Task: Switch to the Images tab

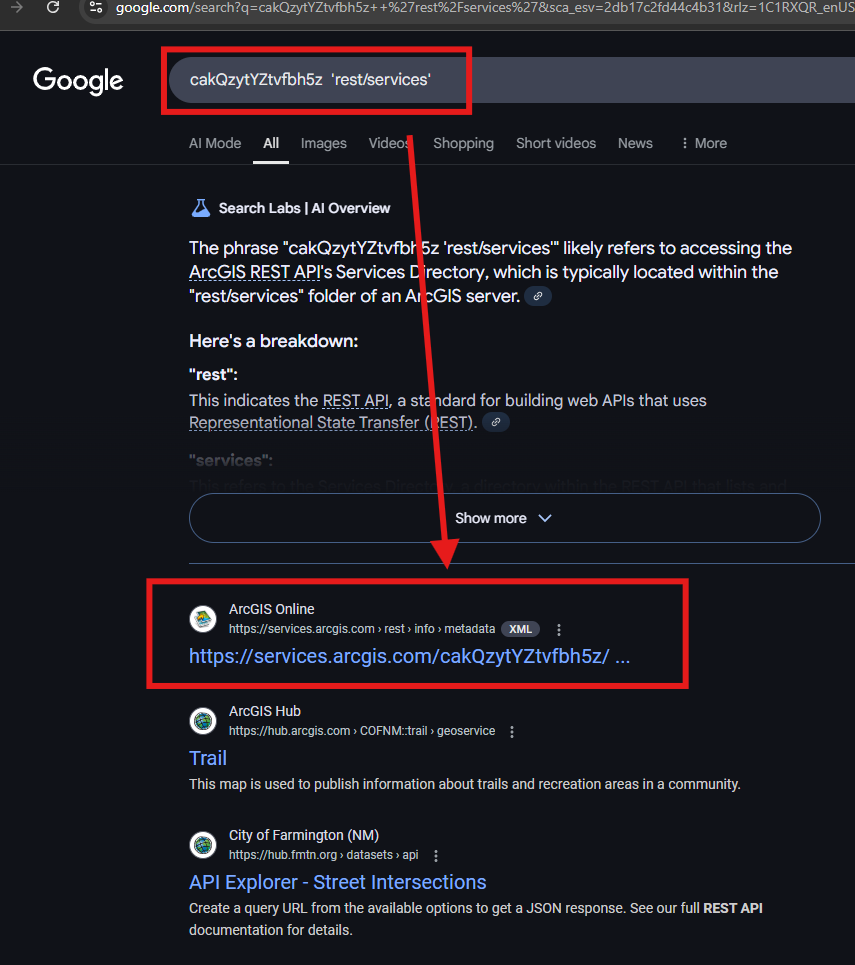Action: (323, 143)
